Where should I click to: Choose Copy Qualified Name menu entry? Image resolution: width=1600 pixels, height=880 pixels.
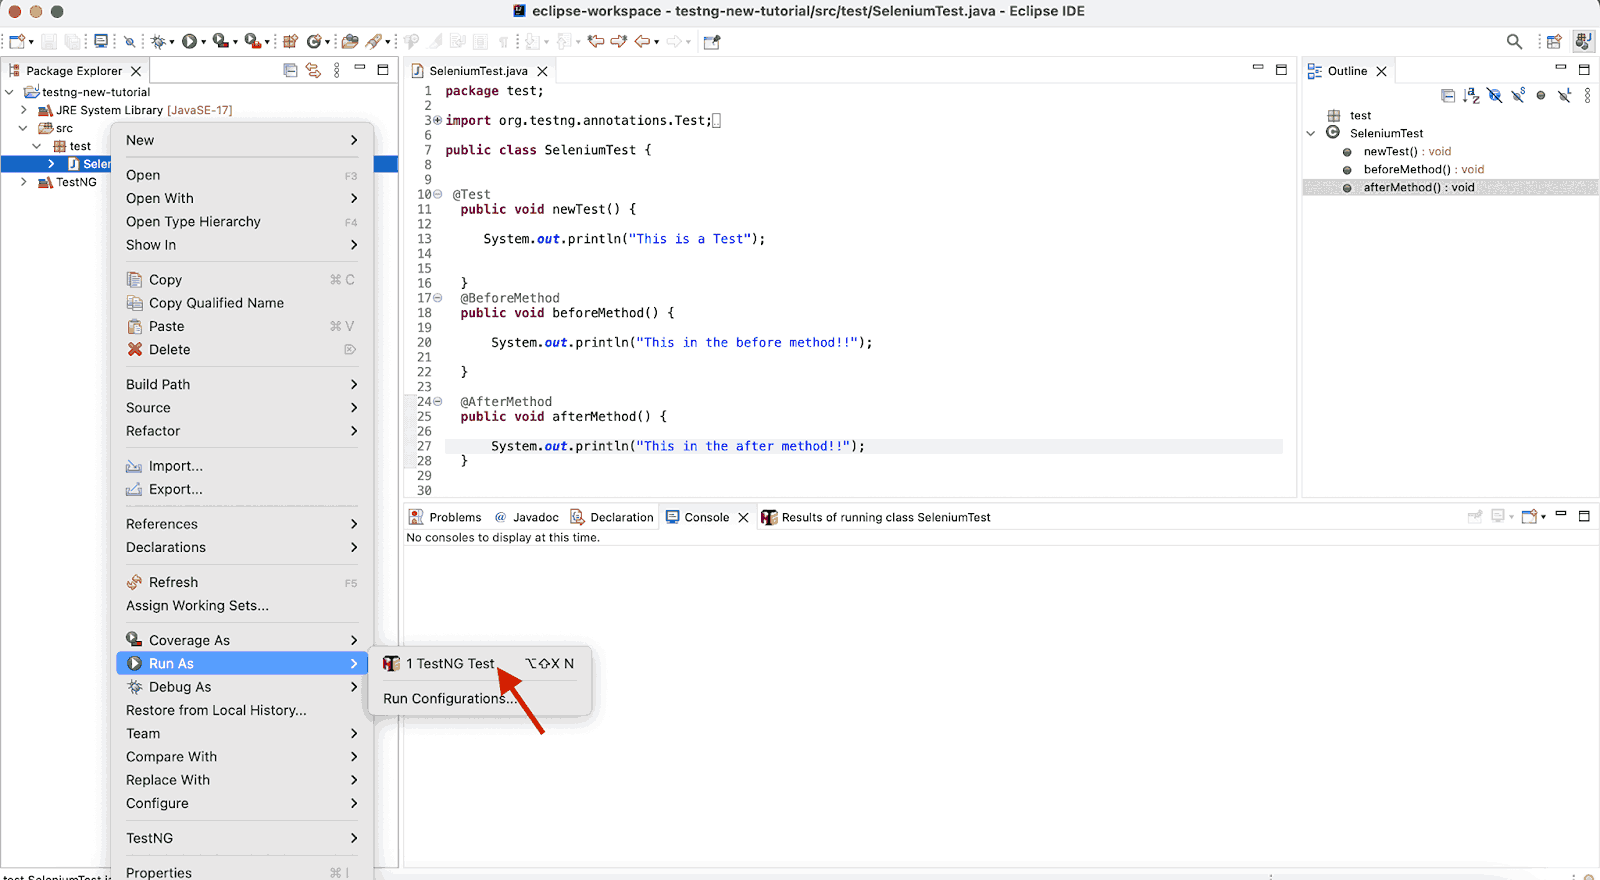point(242,303)
